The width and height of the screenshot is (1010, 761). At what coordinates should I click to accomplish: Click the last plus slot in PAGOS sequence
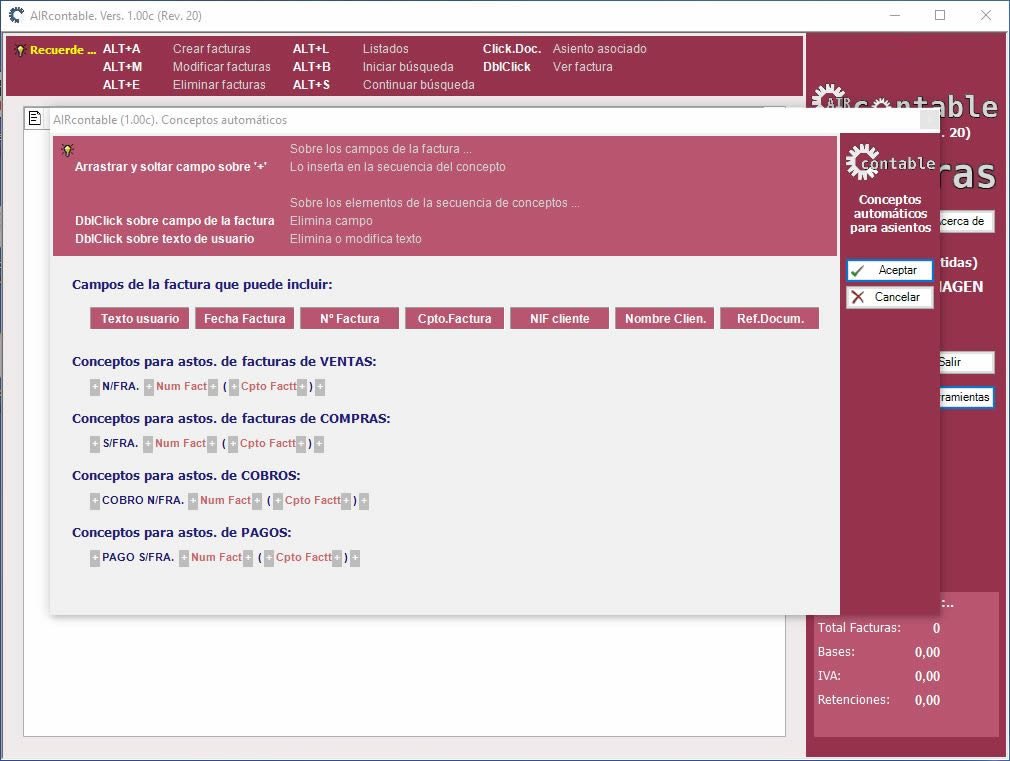click(x=355, y=558)
